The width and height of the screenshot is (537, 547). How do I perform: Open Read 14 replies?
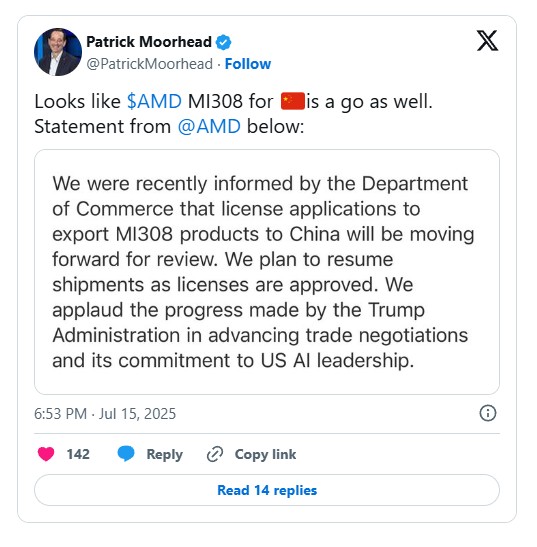267,490
